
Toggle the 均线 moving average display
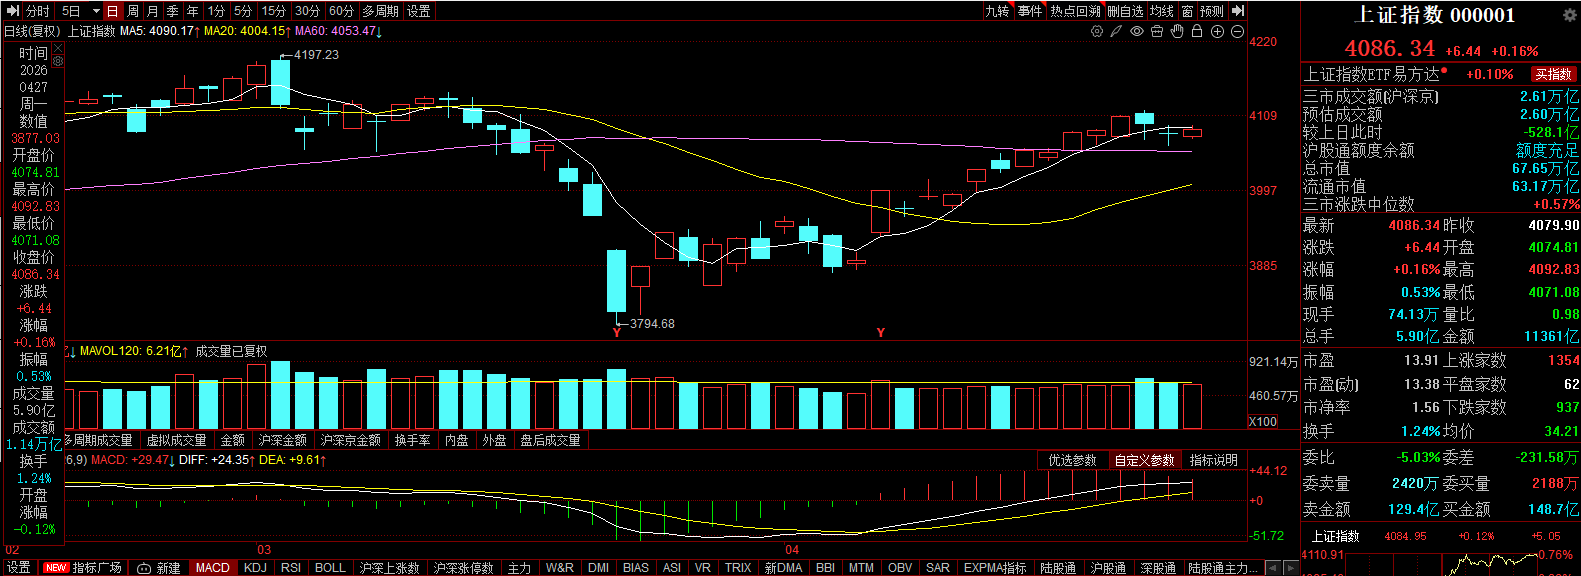click(x=1161, y=11)
